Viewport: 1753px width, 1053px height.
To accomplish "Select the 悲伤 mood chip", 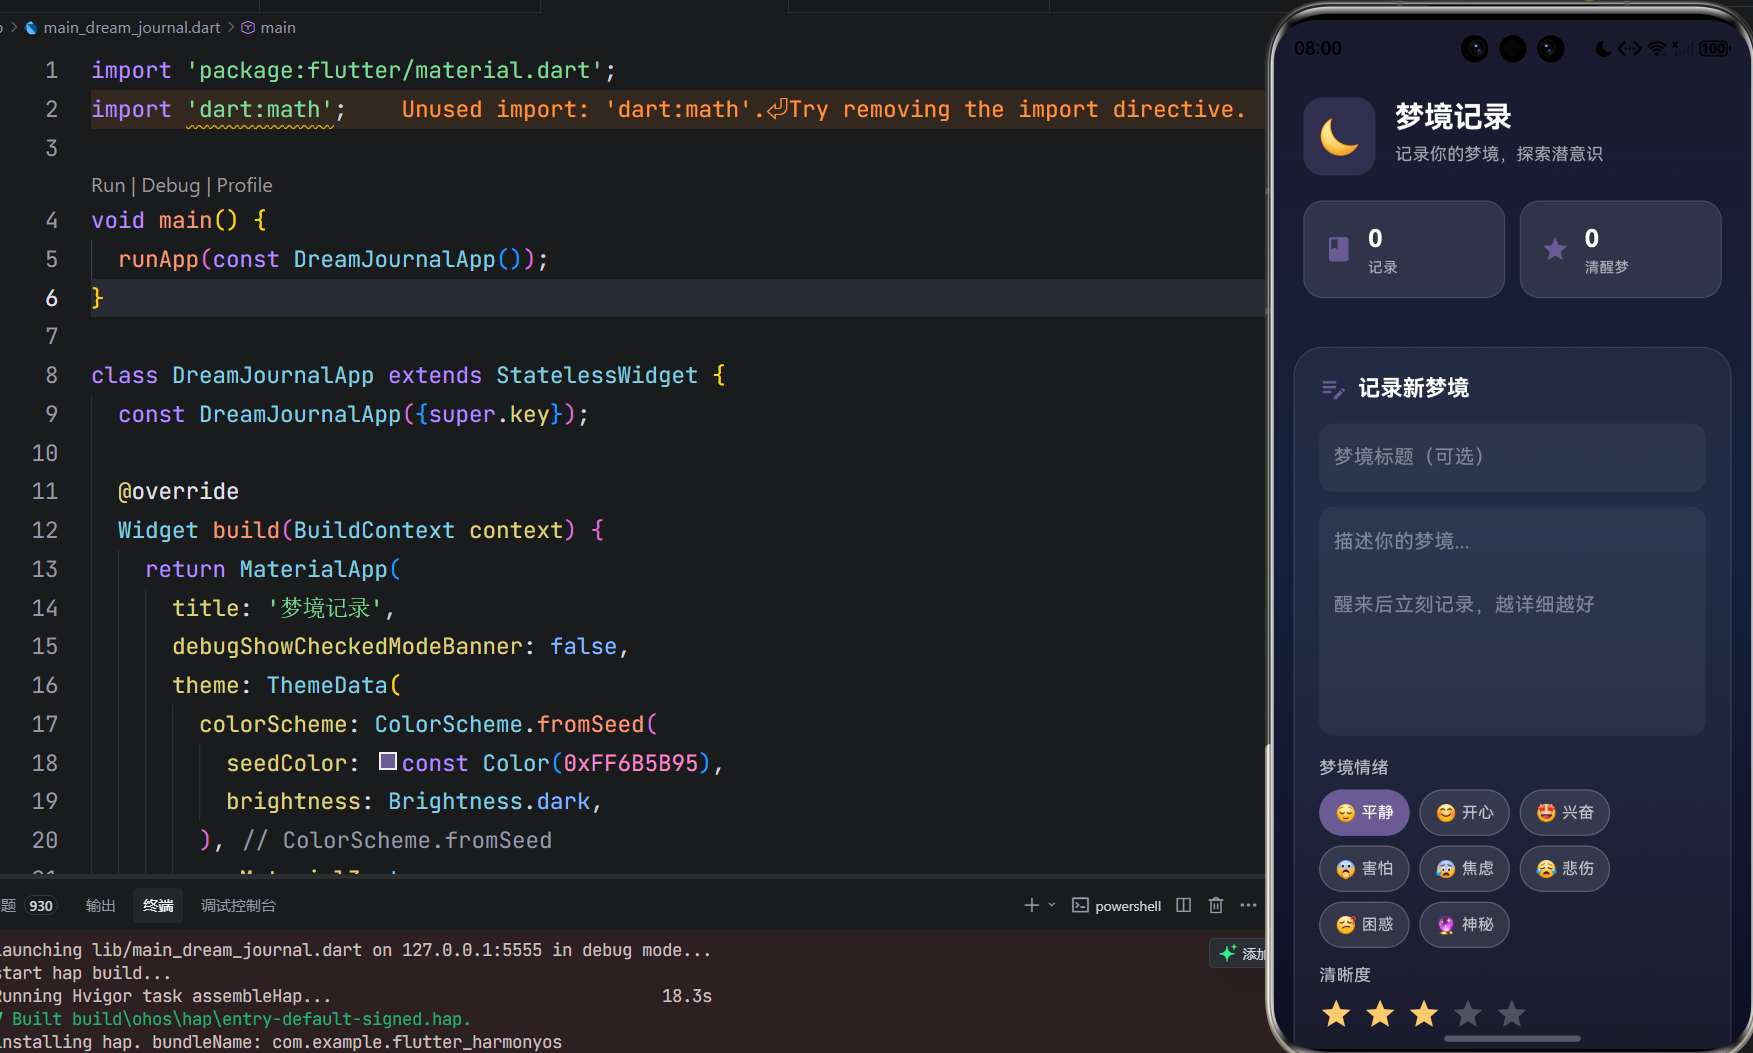I will [1565, 868].
